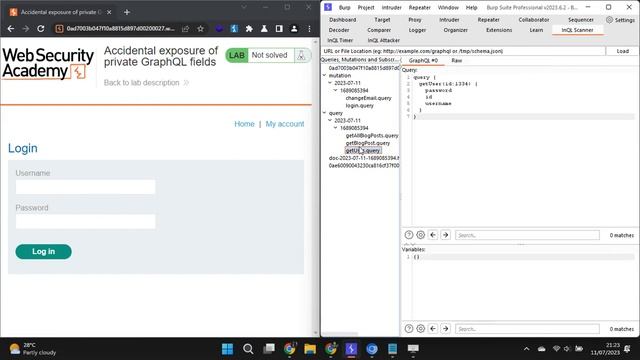This screenshot has height=360, width=640.
Task: Open weather widget on taskbar
Action: (x=33, y=349)
